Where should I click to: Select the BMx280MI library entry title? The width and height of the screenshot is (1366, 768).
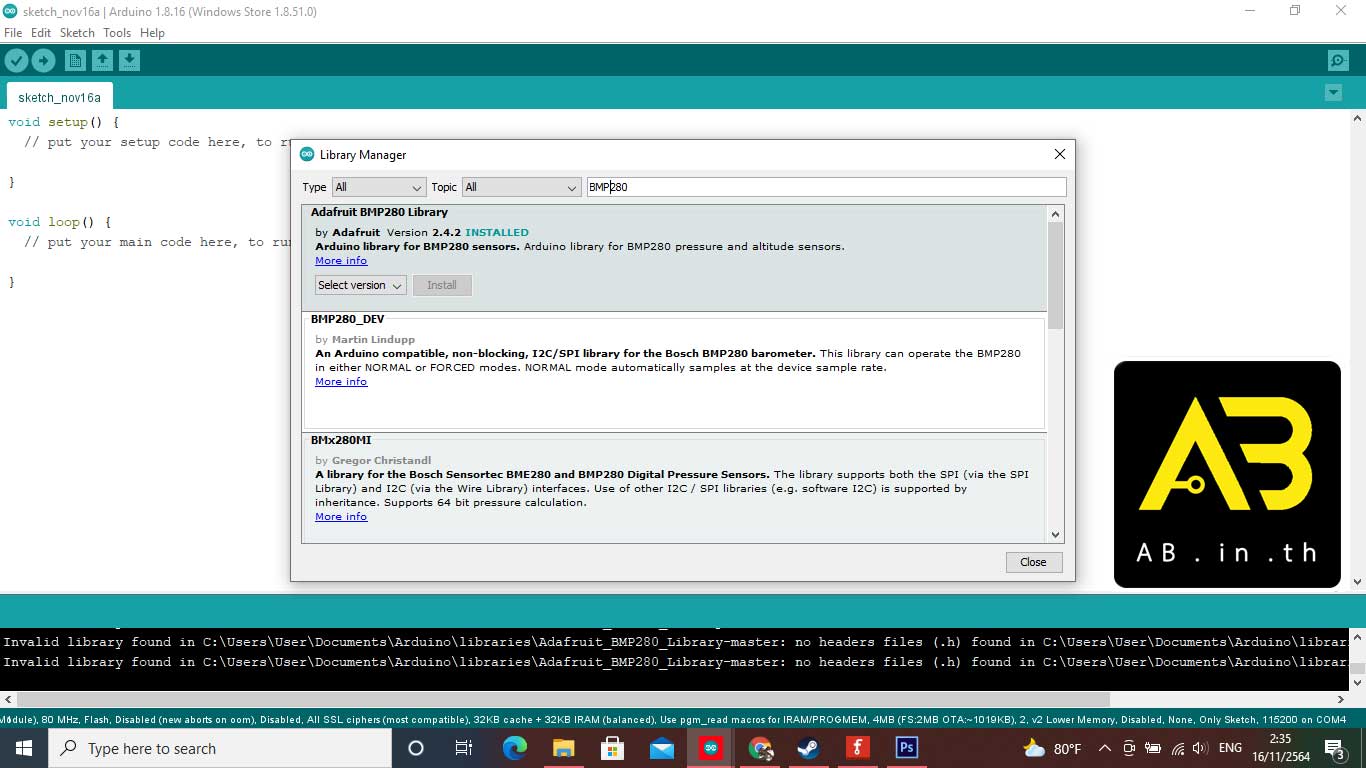341,440
